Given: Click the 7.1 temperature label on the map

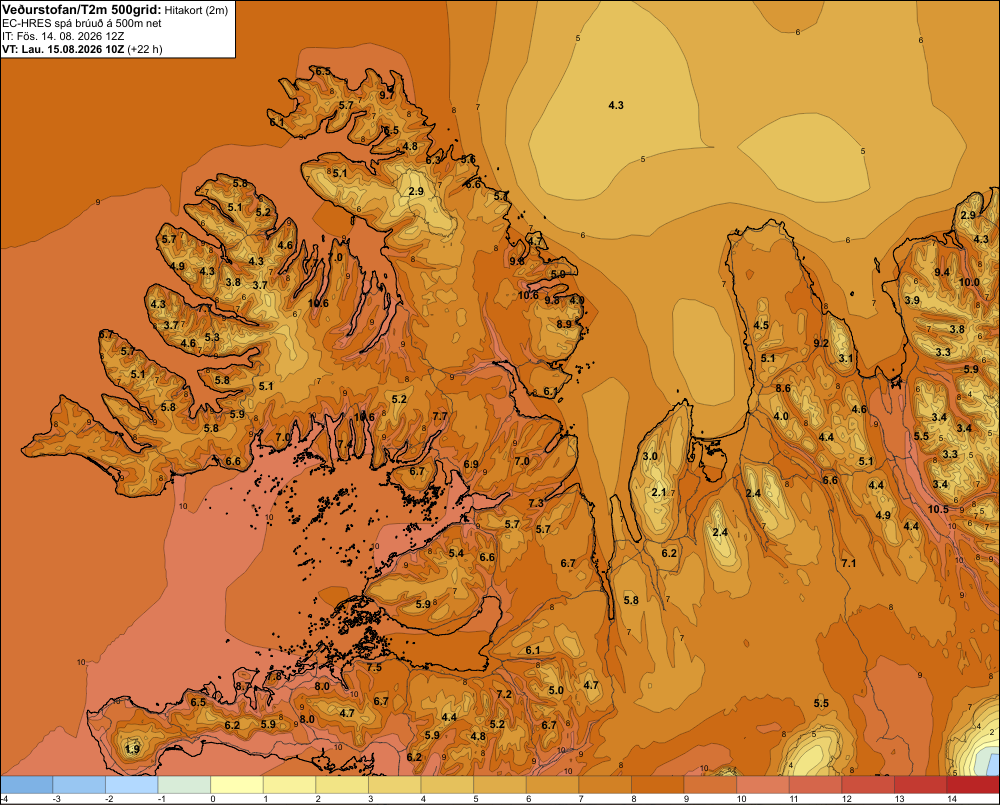Looking at the screenshot, I should [848, 563].
